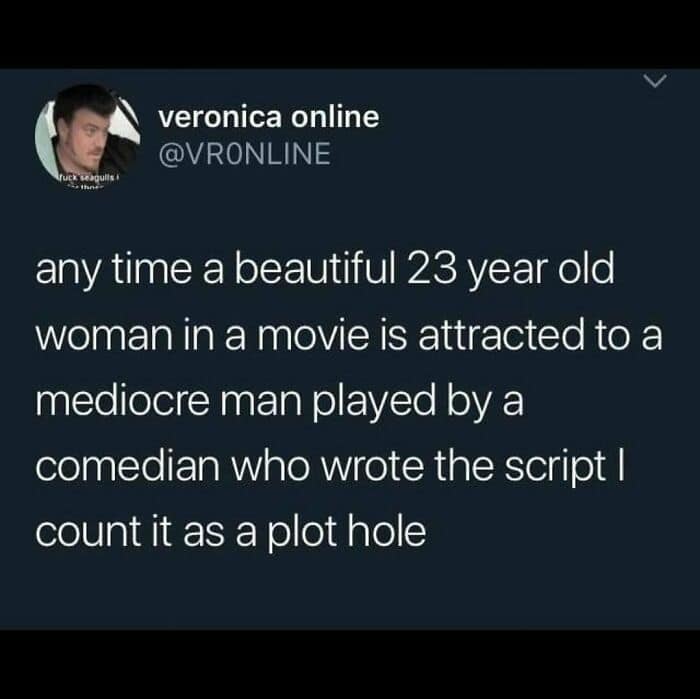
Task: Open the @VRONLINE handle link
Action: (x=245, y=154)
